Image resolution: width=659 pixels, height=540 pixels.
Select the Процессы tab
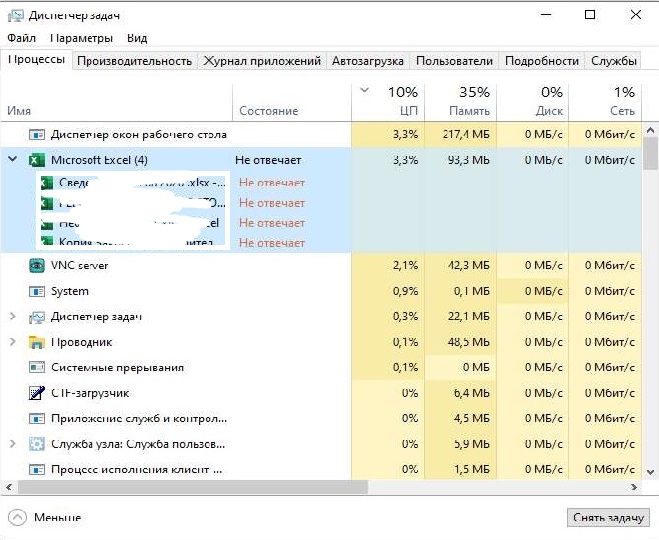click(36, 59)
